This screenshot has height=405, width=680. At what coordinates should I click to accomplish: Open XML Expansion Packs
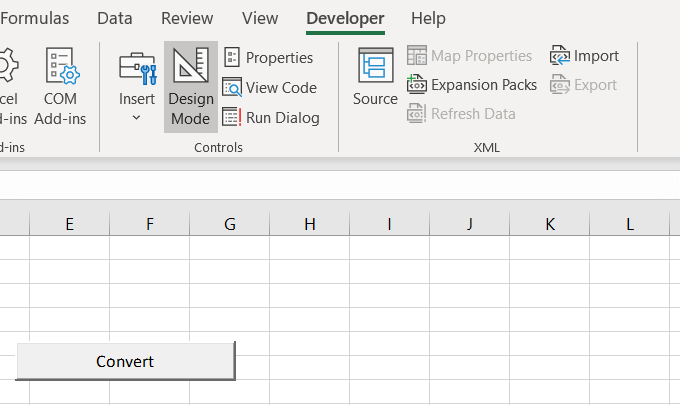pos(472,85)
